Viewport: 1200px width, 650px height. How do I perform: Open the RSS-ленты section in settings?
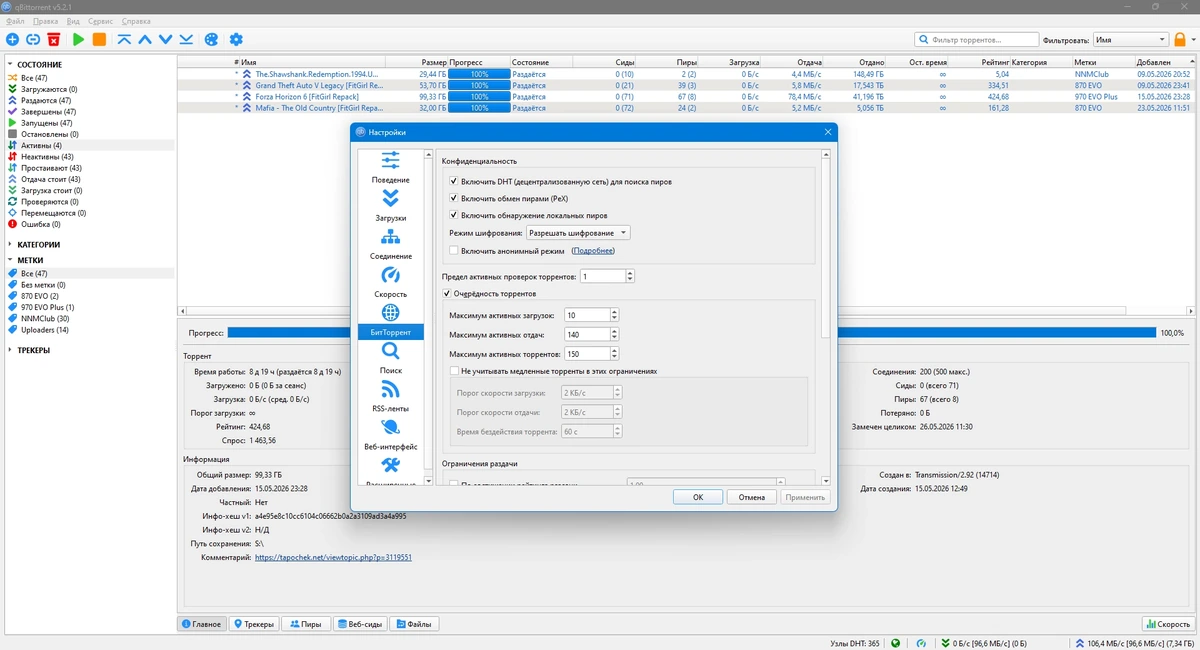pyautogui.click(x=391, y=396)
